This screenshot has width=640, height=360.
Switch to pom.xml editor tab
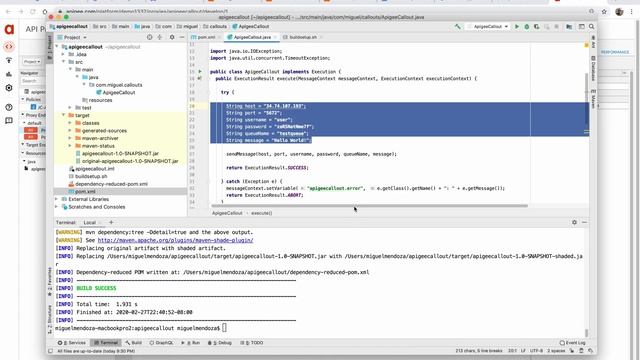206,37
